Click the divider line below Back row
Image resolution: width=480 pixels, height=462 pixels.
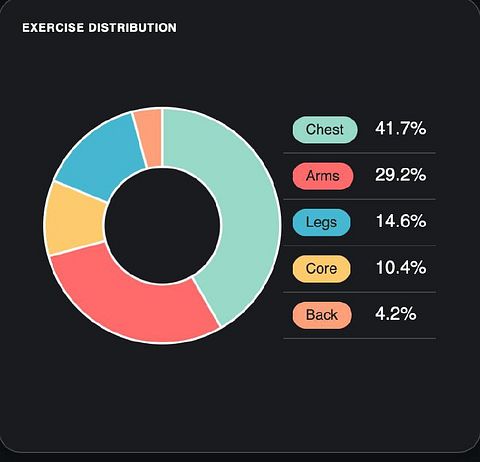pyautogui.click(x=359, y=339)
